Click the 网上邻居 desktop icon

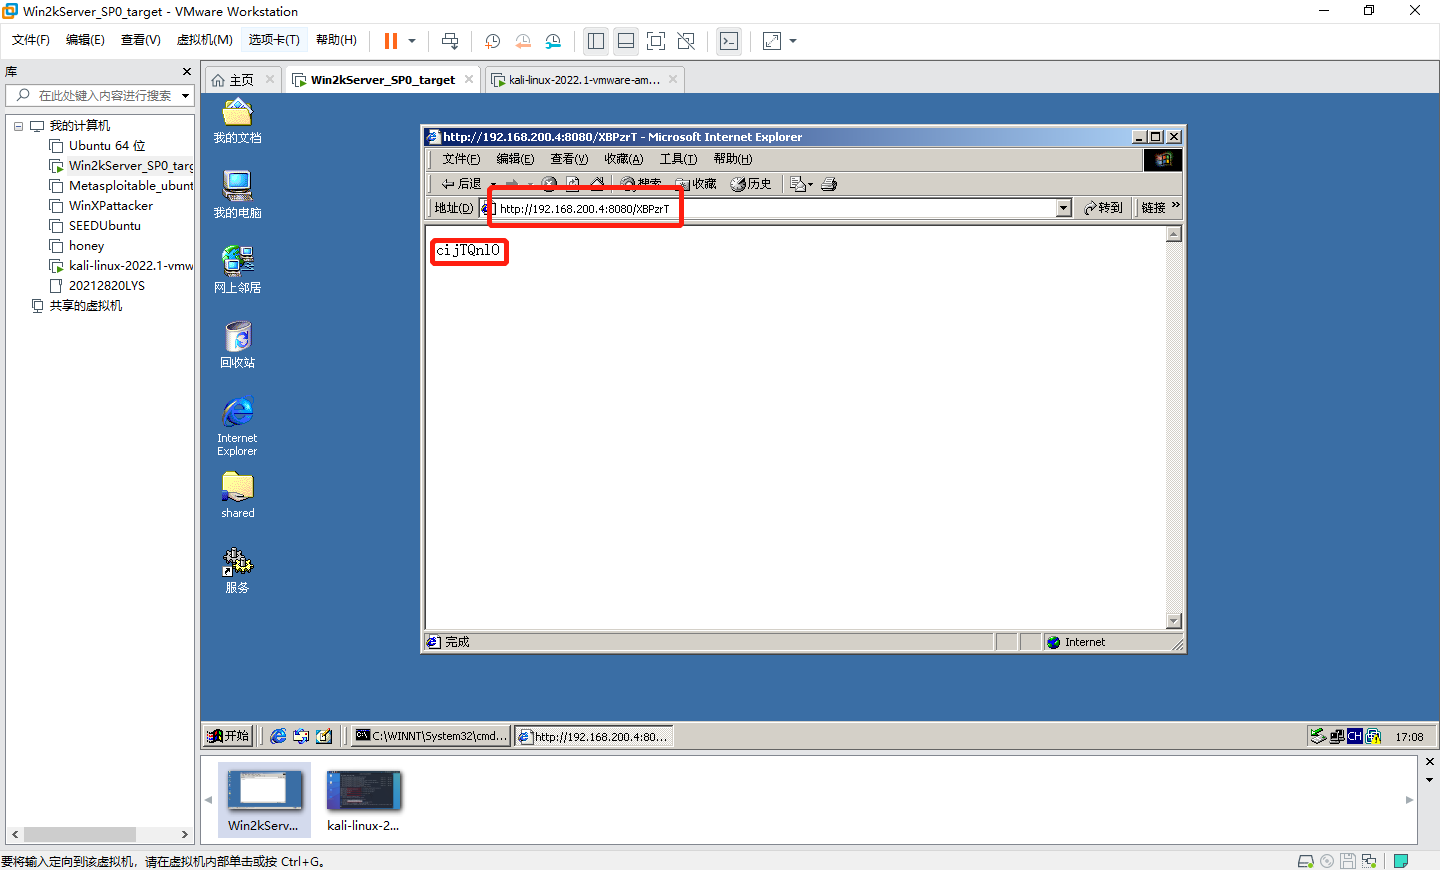coord(237,270)
